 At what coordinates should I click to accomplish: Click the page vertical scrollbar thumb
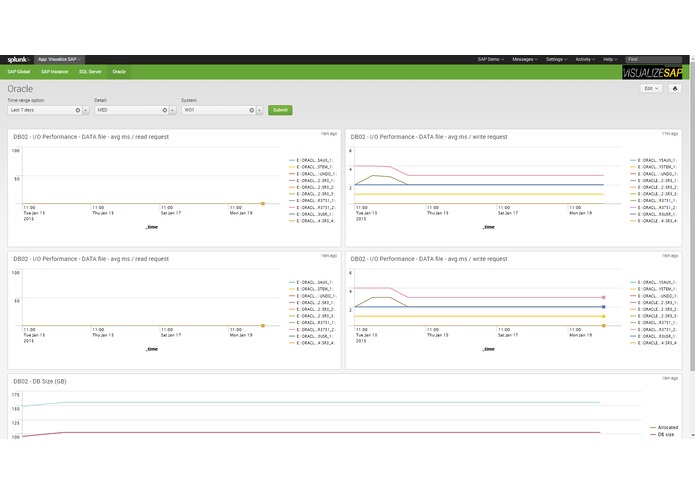point(692,214)
